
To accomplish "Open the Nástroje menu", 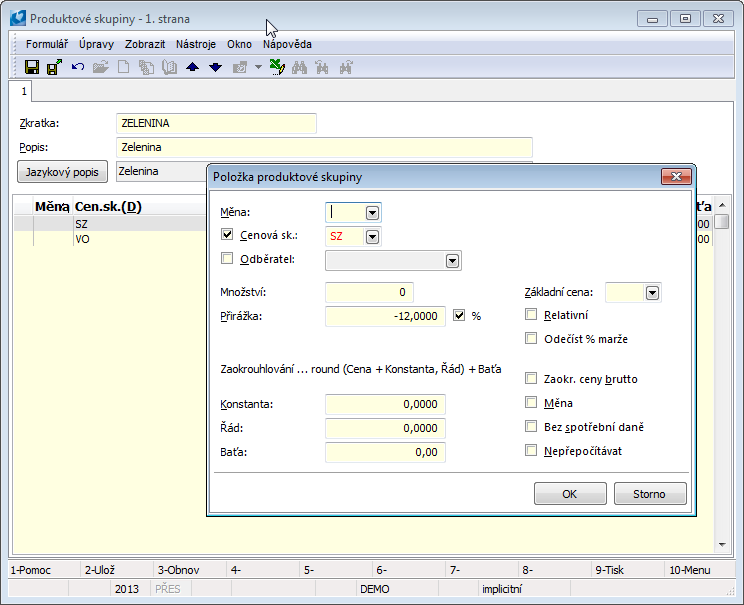I will (x=197, y=44).
